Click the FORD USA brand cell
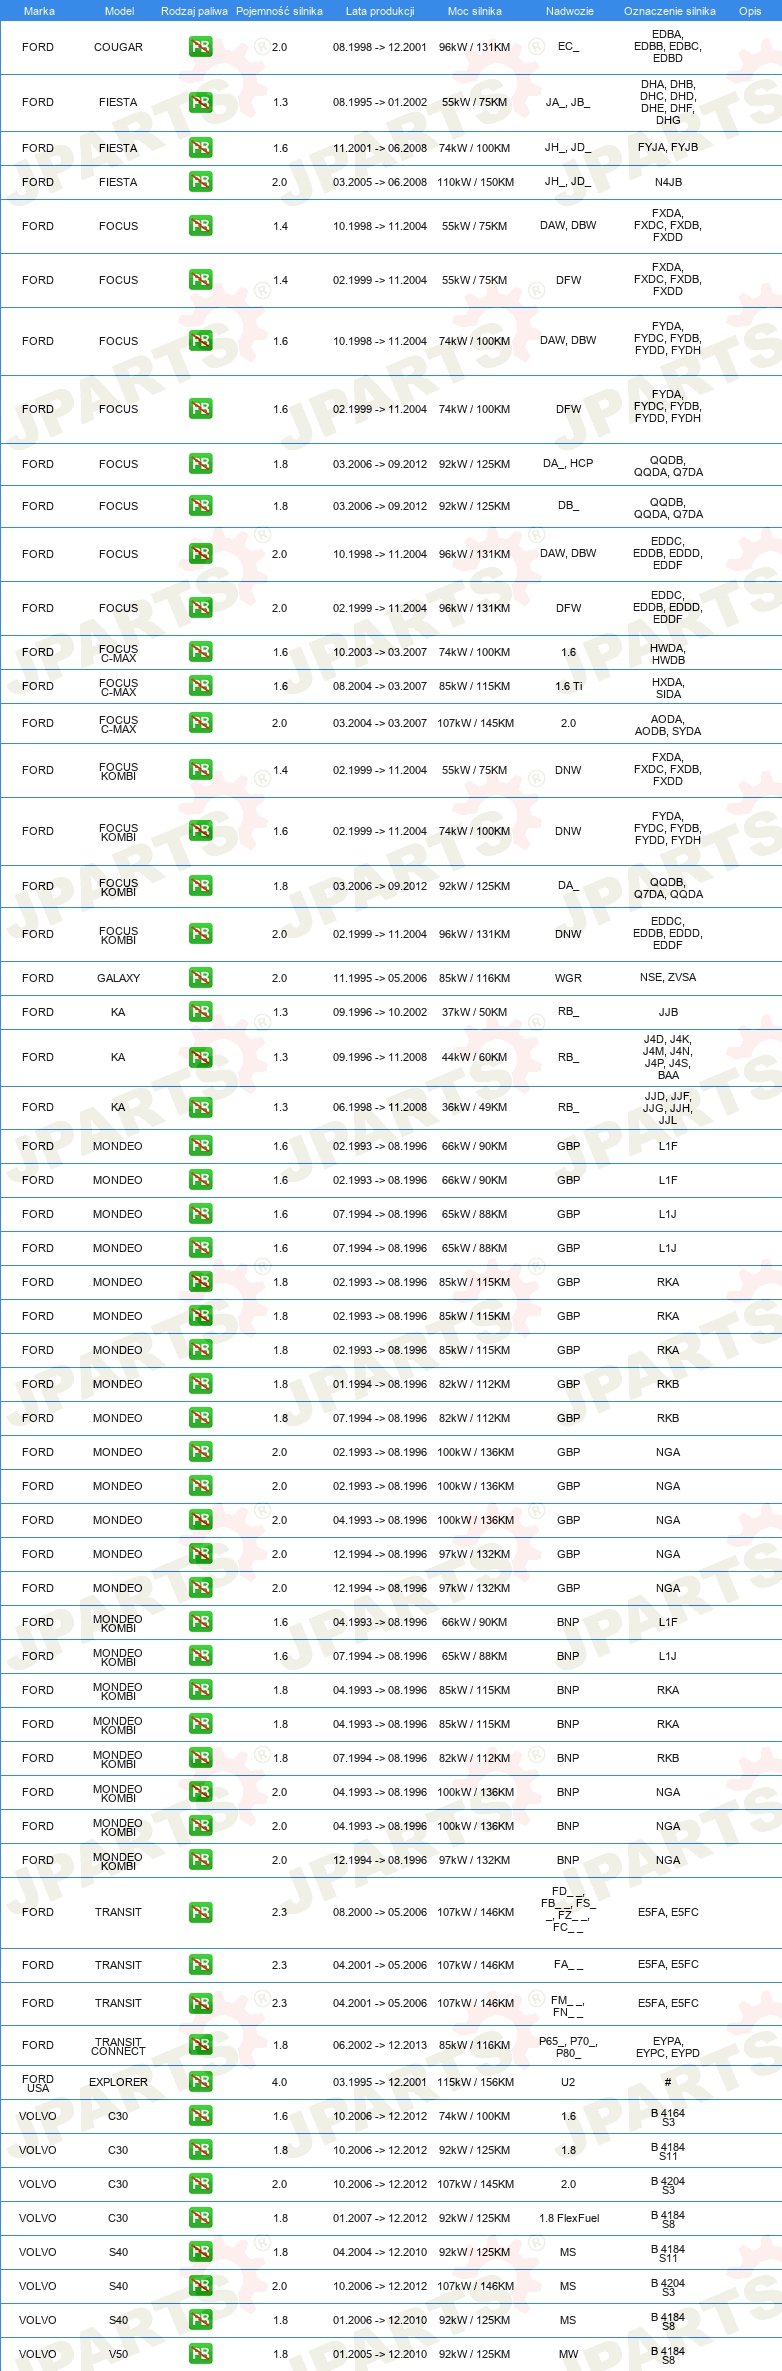This screenshot has width=782, height=2371. [x=38, y=2083]
